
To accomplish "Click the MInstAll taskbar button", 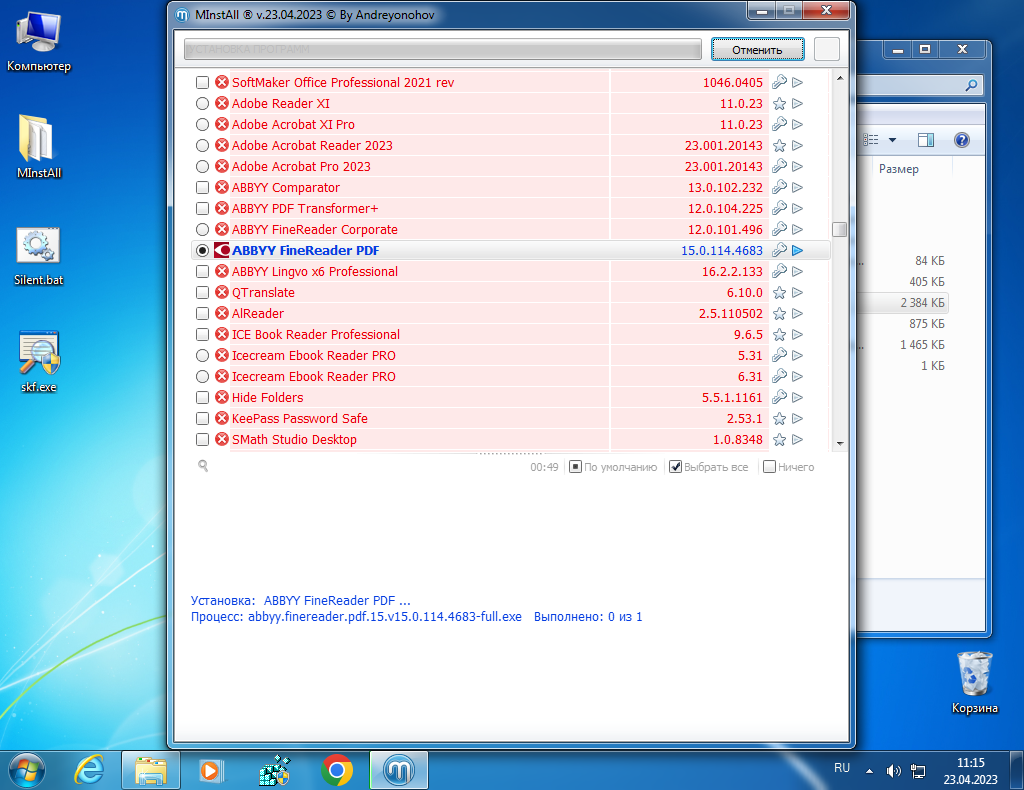I will [x=399, y=770].
